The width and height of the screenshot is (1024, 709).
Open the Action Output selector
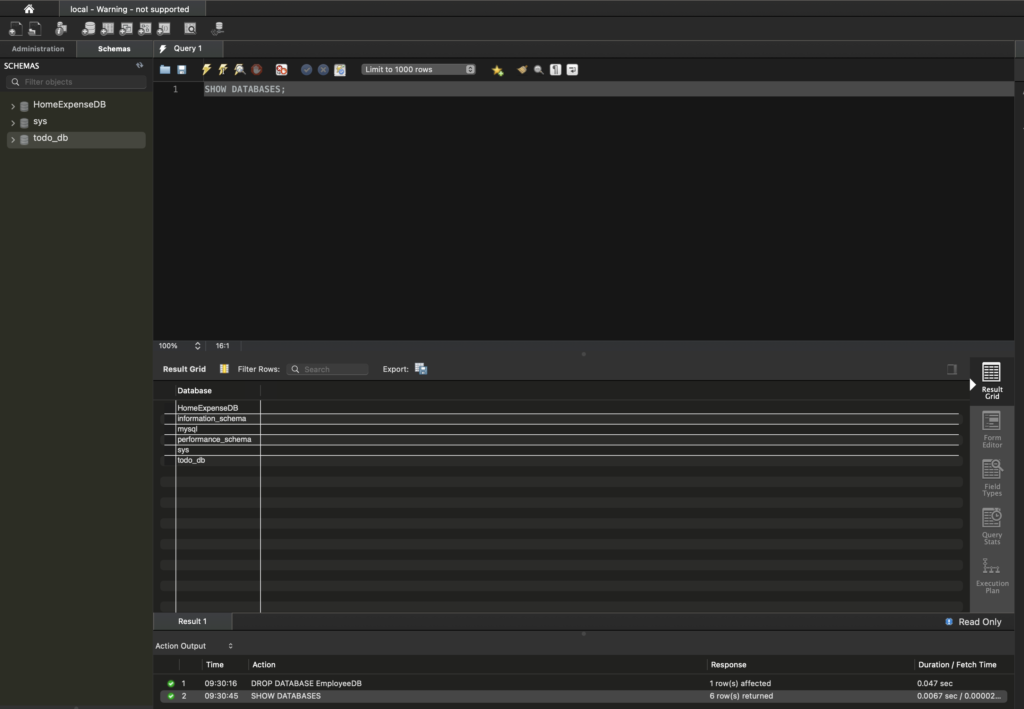click(x=194, y=646)
